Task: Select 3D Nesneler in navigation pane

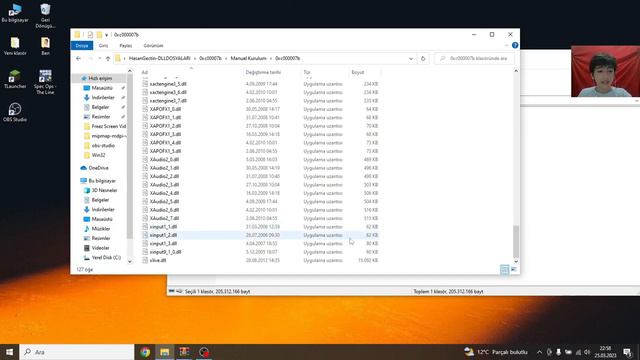Action: (x=101, y=190)
